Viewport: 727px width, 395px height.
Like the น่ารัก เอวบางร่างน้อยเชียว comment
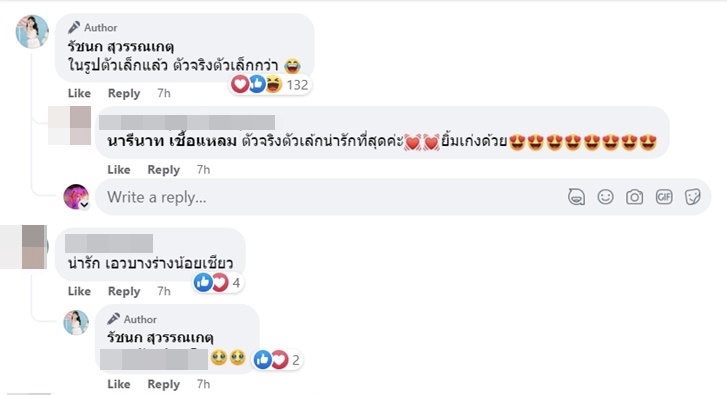coord(79,291)
